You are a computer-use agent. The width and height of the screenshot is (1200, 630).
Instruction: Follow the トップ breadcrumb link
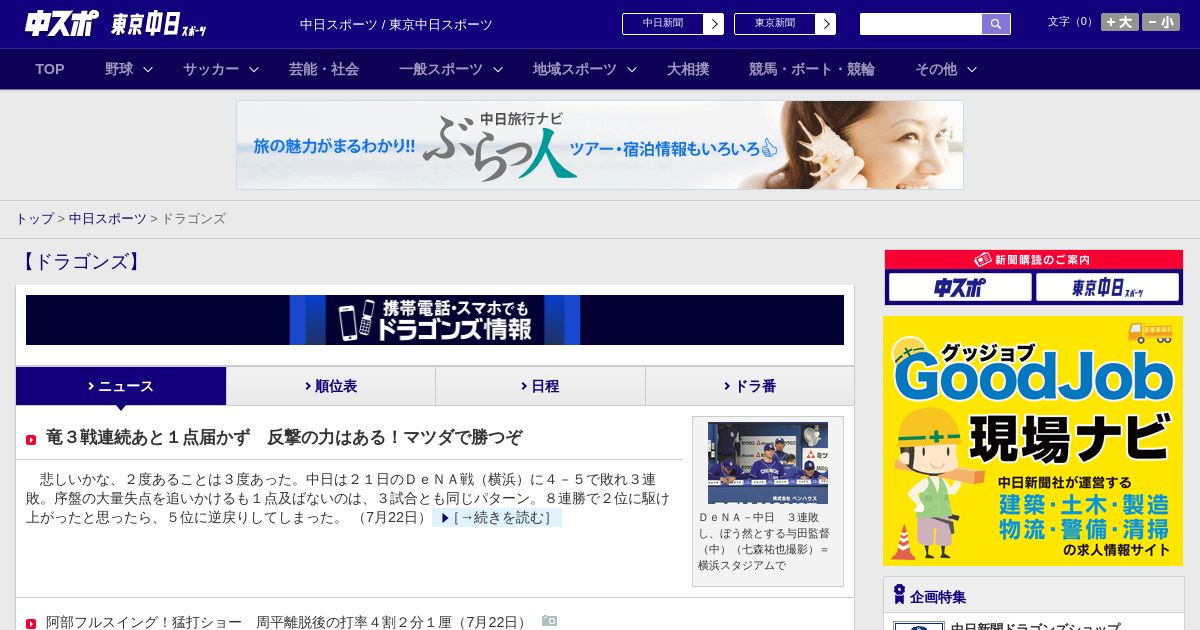(34, 218)
